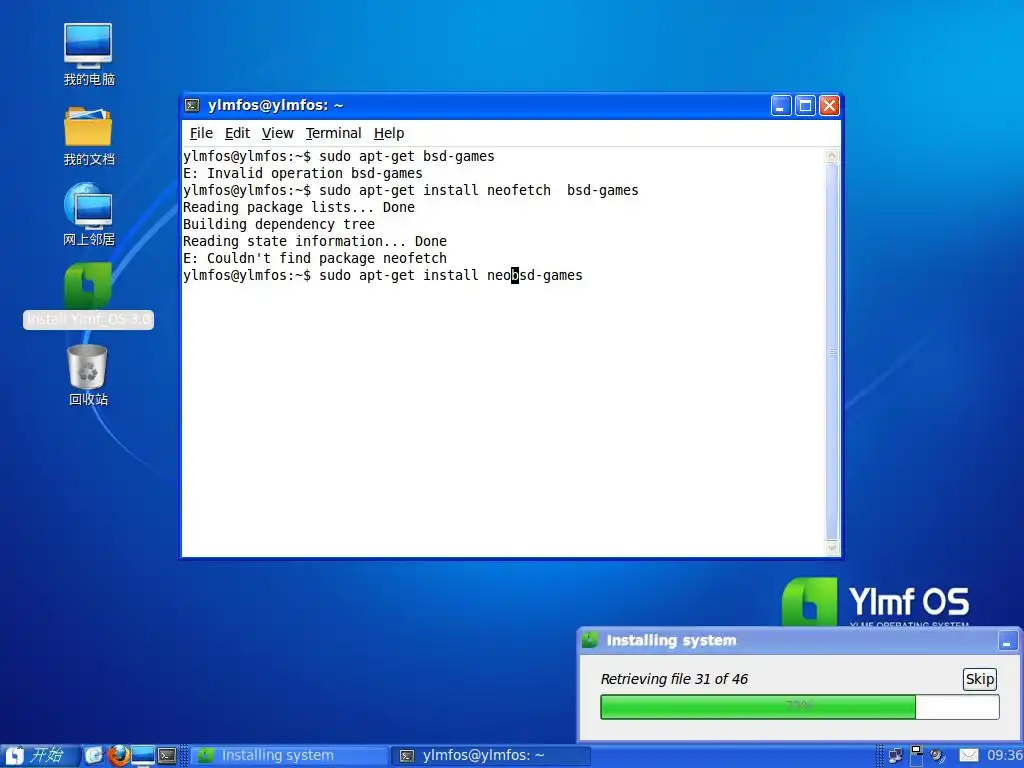Click the show desktop monitor taskbar icon
The height and width of the screenshot is (768, 1024).
[142, 756]
